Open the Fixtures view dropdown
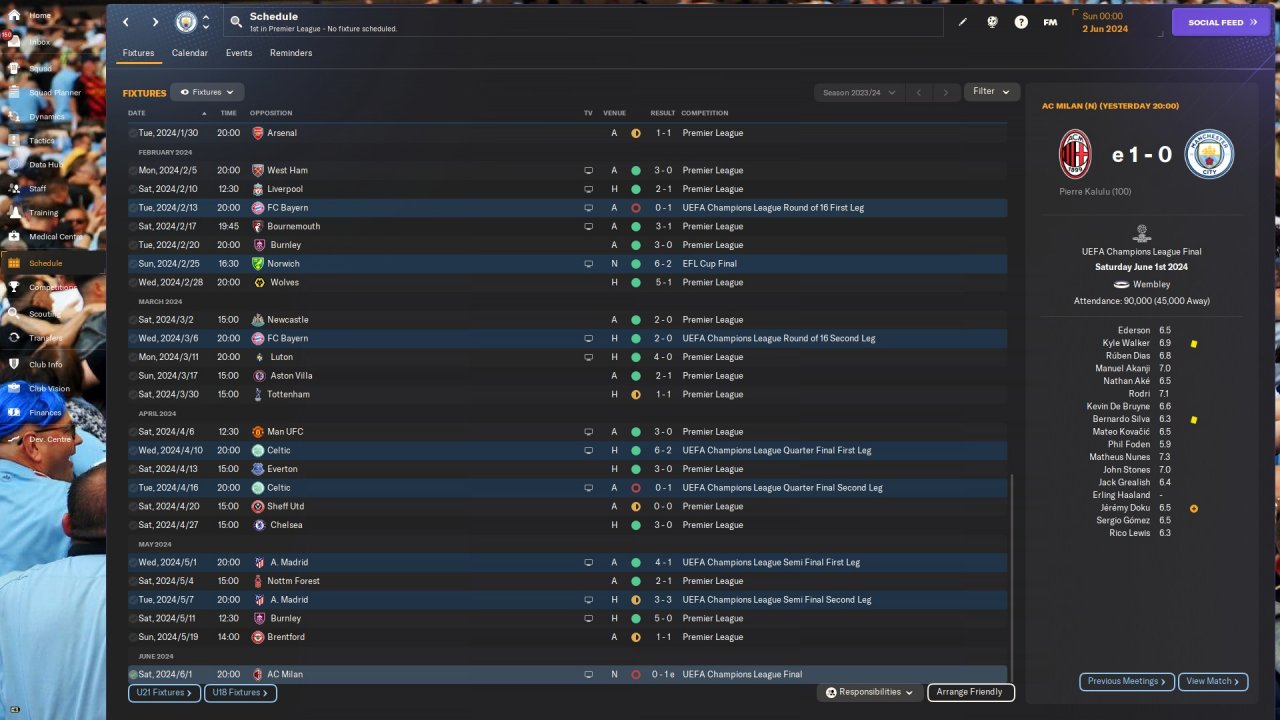Viewport: 1280px width, 720px height. pyautogui.click(x=207, y=92)
